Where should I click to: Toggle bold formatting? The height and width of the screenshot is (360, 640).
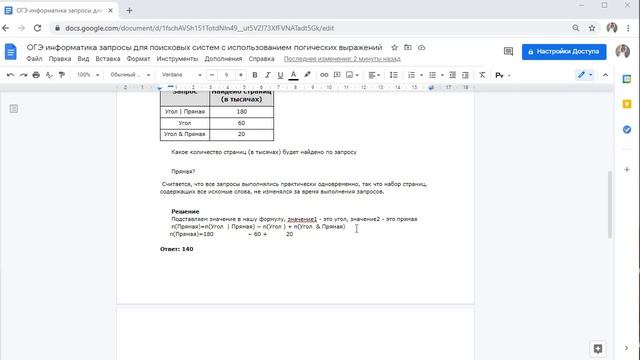tap(255, 75)
